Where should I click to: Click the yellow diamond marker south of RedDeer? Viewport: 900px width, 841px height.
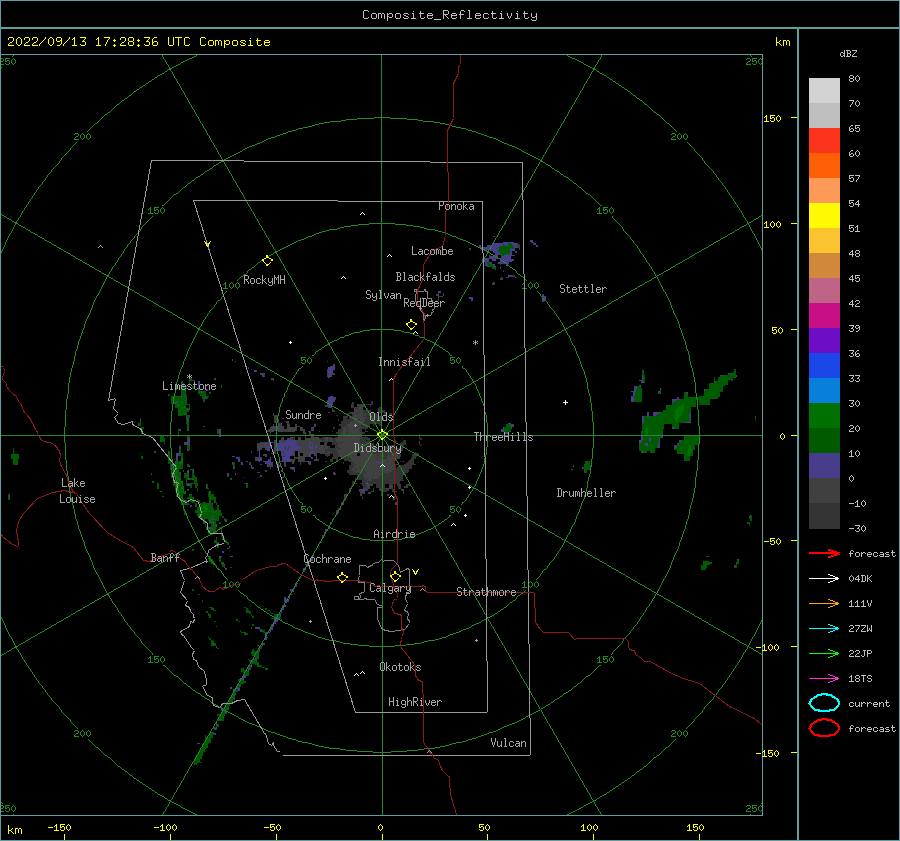412,325
